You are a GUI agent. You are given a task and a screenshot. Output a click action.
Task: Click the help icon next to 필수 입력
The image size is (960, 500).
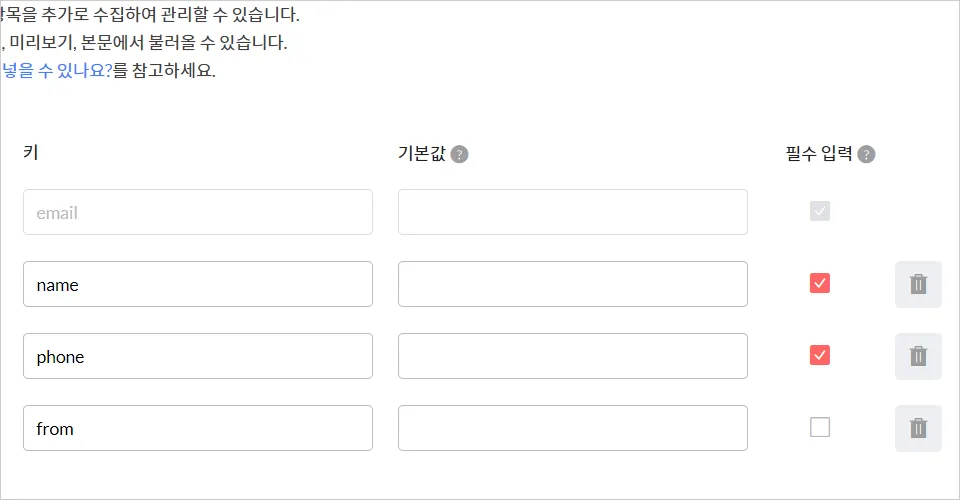pos(866,154)
